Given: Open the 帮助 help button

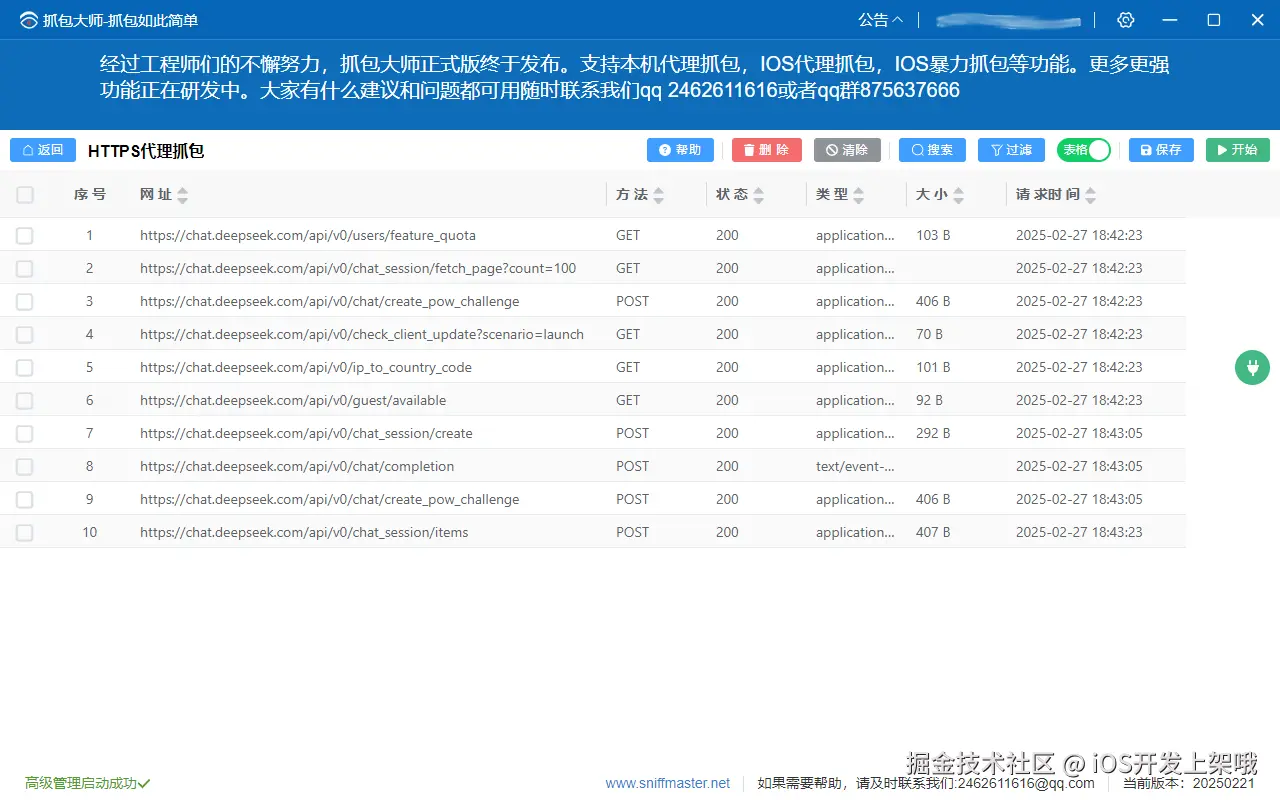Looking at the screenshot, I should (680, 150).
